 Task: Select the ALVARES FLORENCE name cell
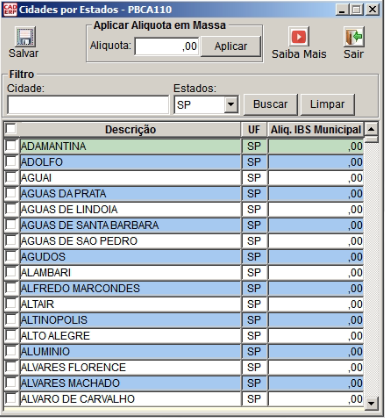(130, 367)
